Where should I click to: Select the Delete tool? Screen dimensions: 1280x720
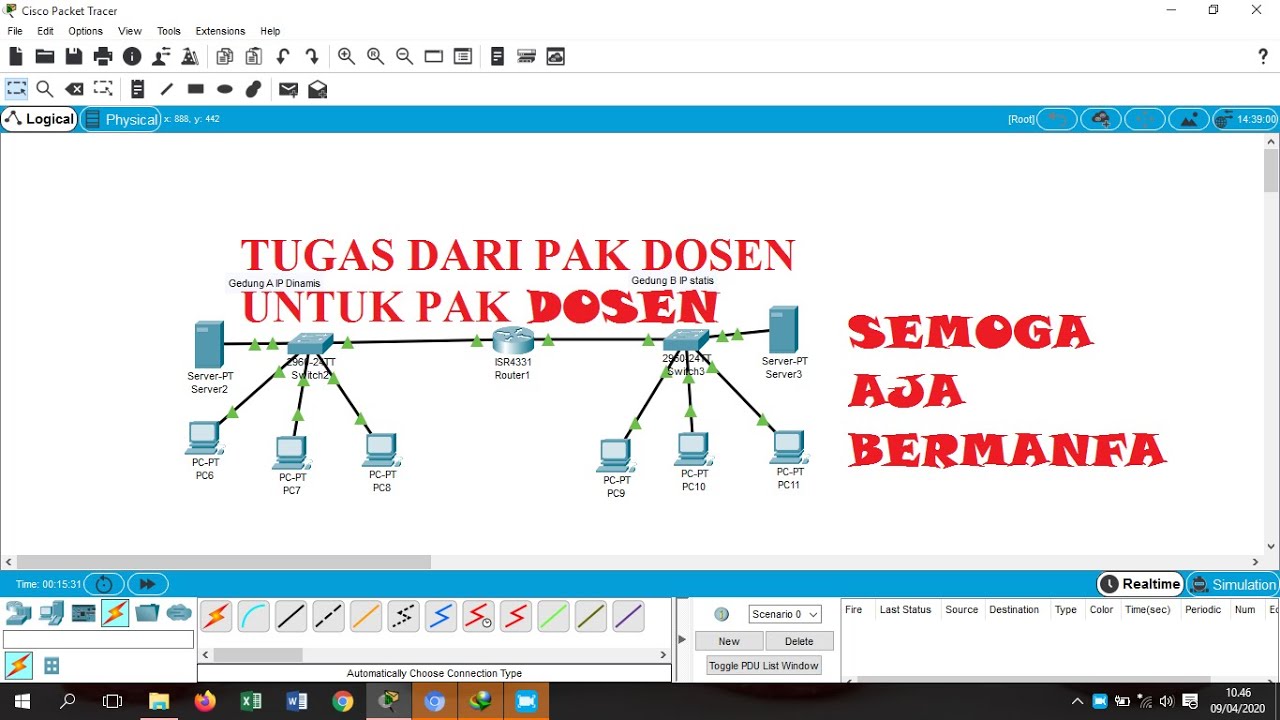74,89
